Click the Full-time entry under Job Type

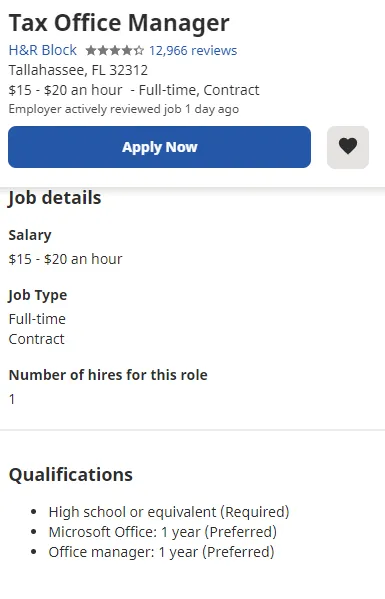[37, 319]
